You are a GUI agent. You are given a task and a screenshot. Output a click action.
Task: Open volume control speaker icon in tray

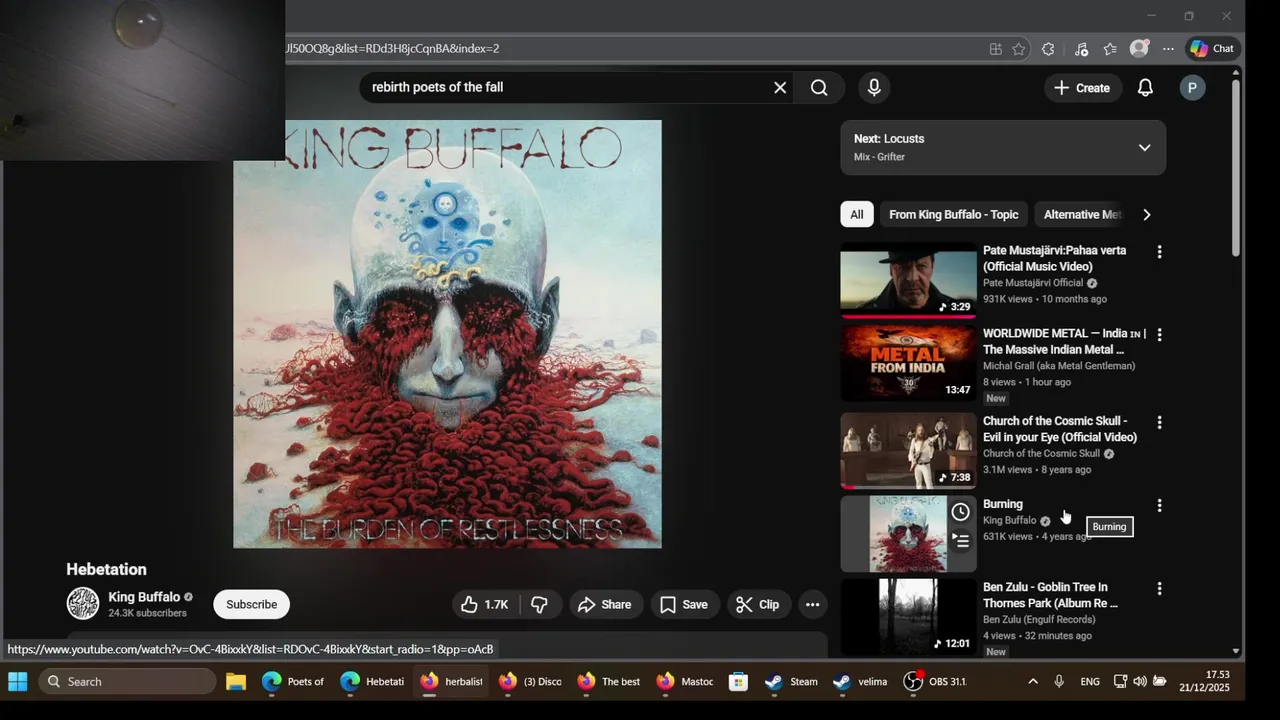click(x=1139, y=682)
